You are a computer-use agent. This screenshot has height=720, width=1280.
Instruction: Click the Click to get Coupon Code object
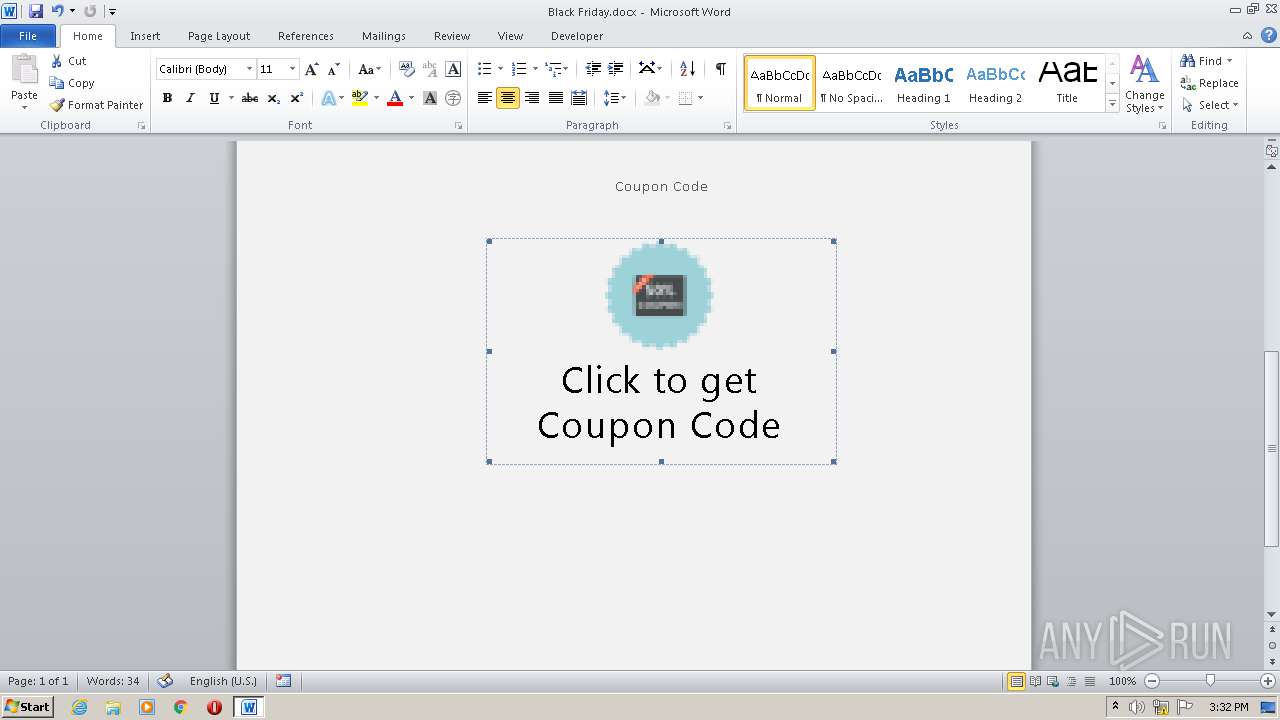[661, 351]
